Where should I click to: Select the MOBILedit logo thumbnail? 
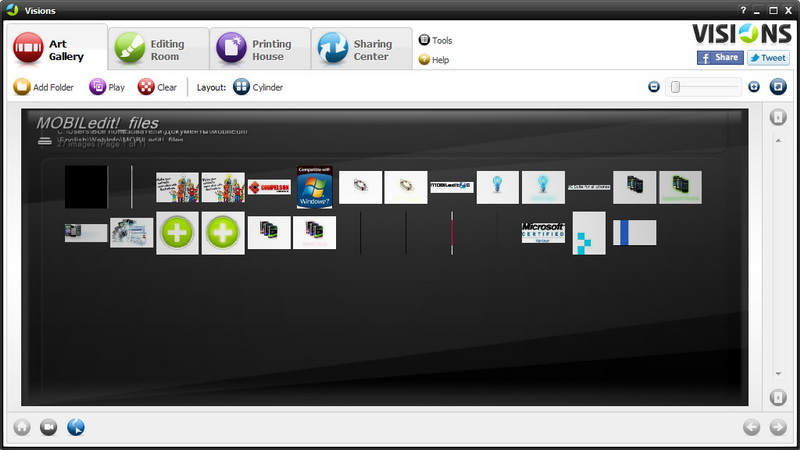pos(452,187)
